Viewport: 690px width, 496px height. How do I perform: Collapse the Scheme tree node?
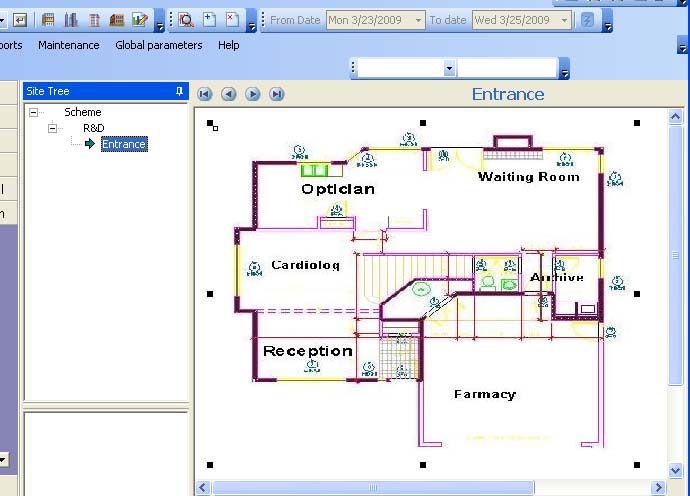point(34,112)
